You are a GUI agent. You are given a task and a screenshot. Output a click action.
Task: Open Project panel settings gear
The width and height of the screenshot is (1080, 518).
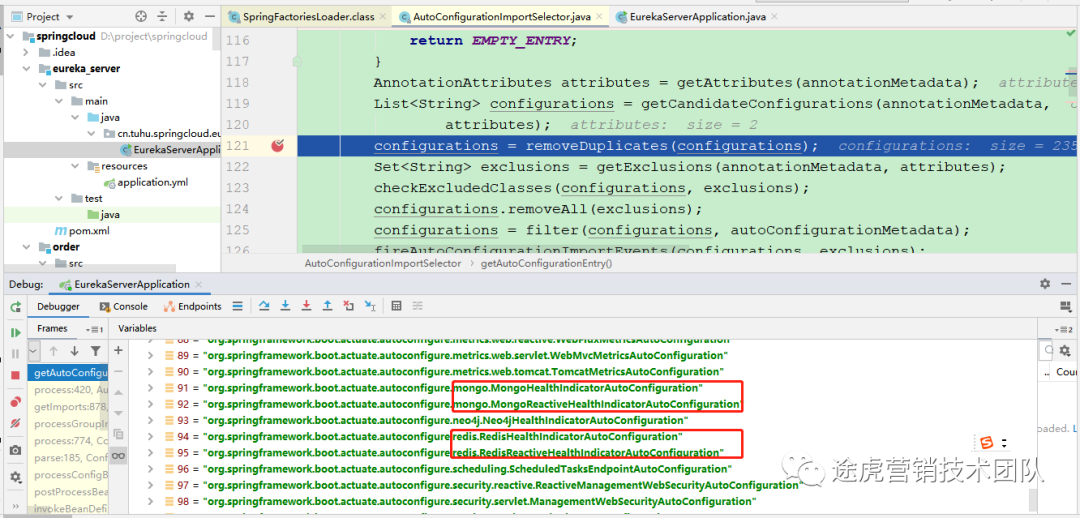pyautogui.click(x=189, y=16)
